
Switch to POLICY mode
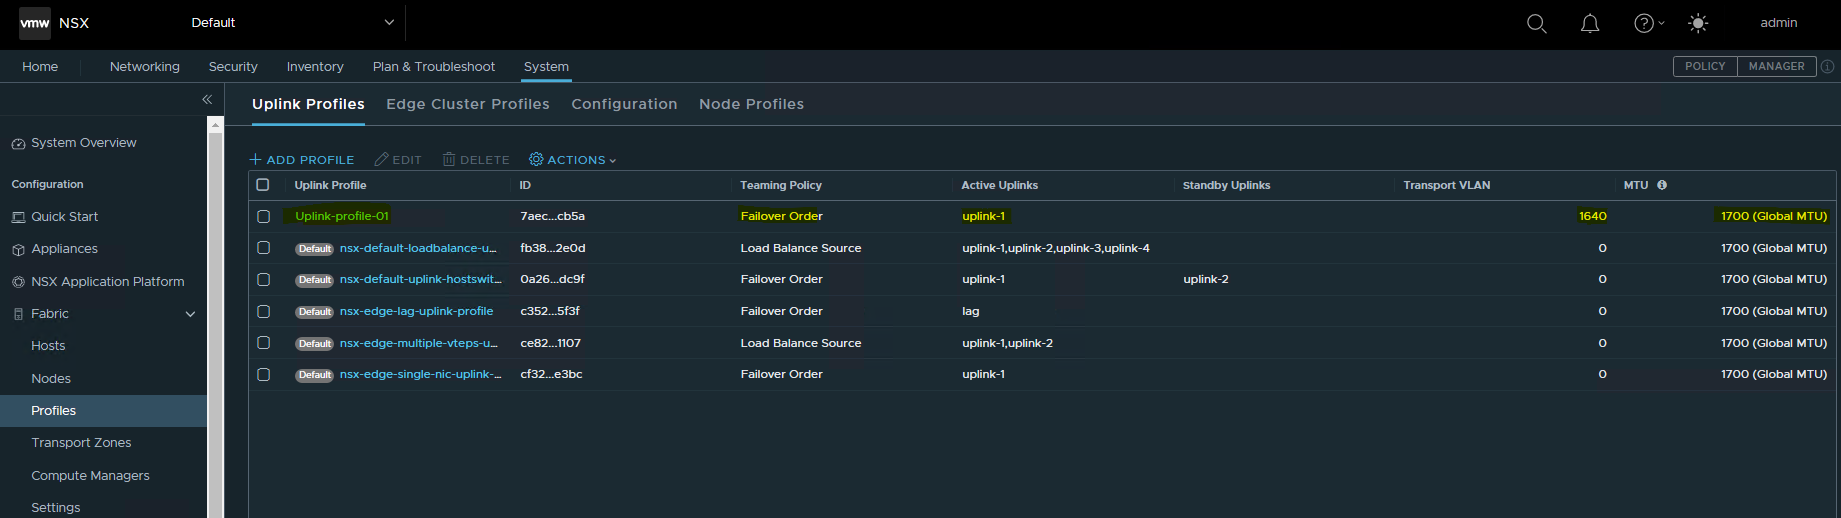[x=1705, y=66]
